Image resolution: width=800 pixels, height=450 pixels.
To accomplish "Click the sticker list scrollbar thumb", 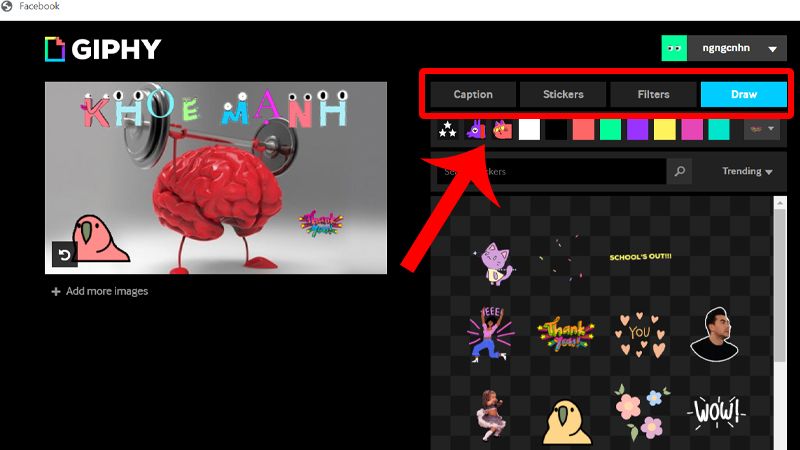I will pyautogui.click(x=780, y=286).
